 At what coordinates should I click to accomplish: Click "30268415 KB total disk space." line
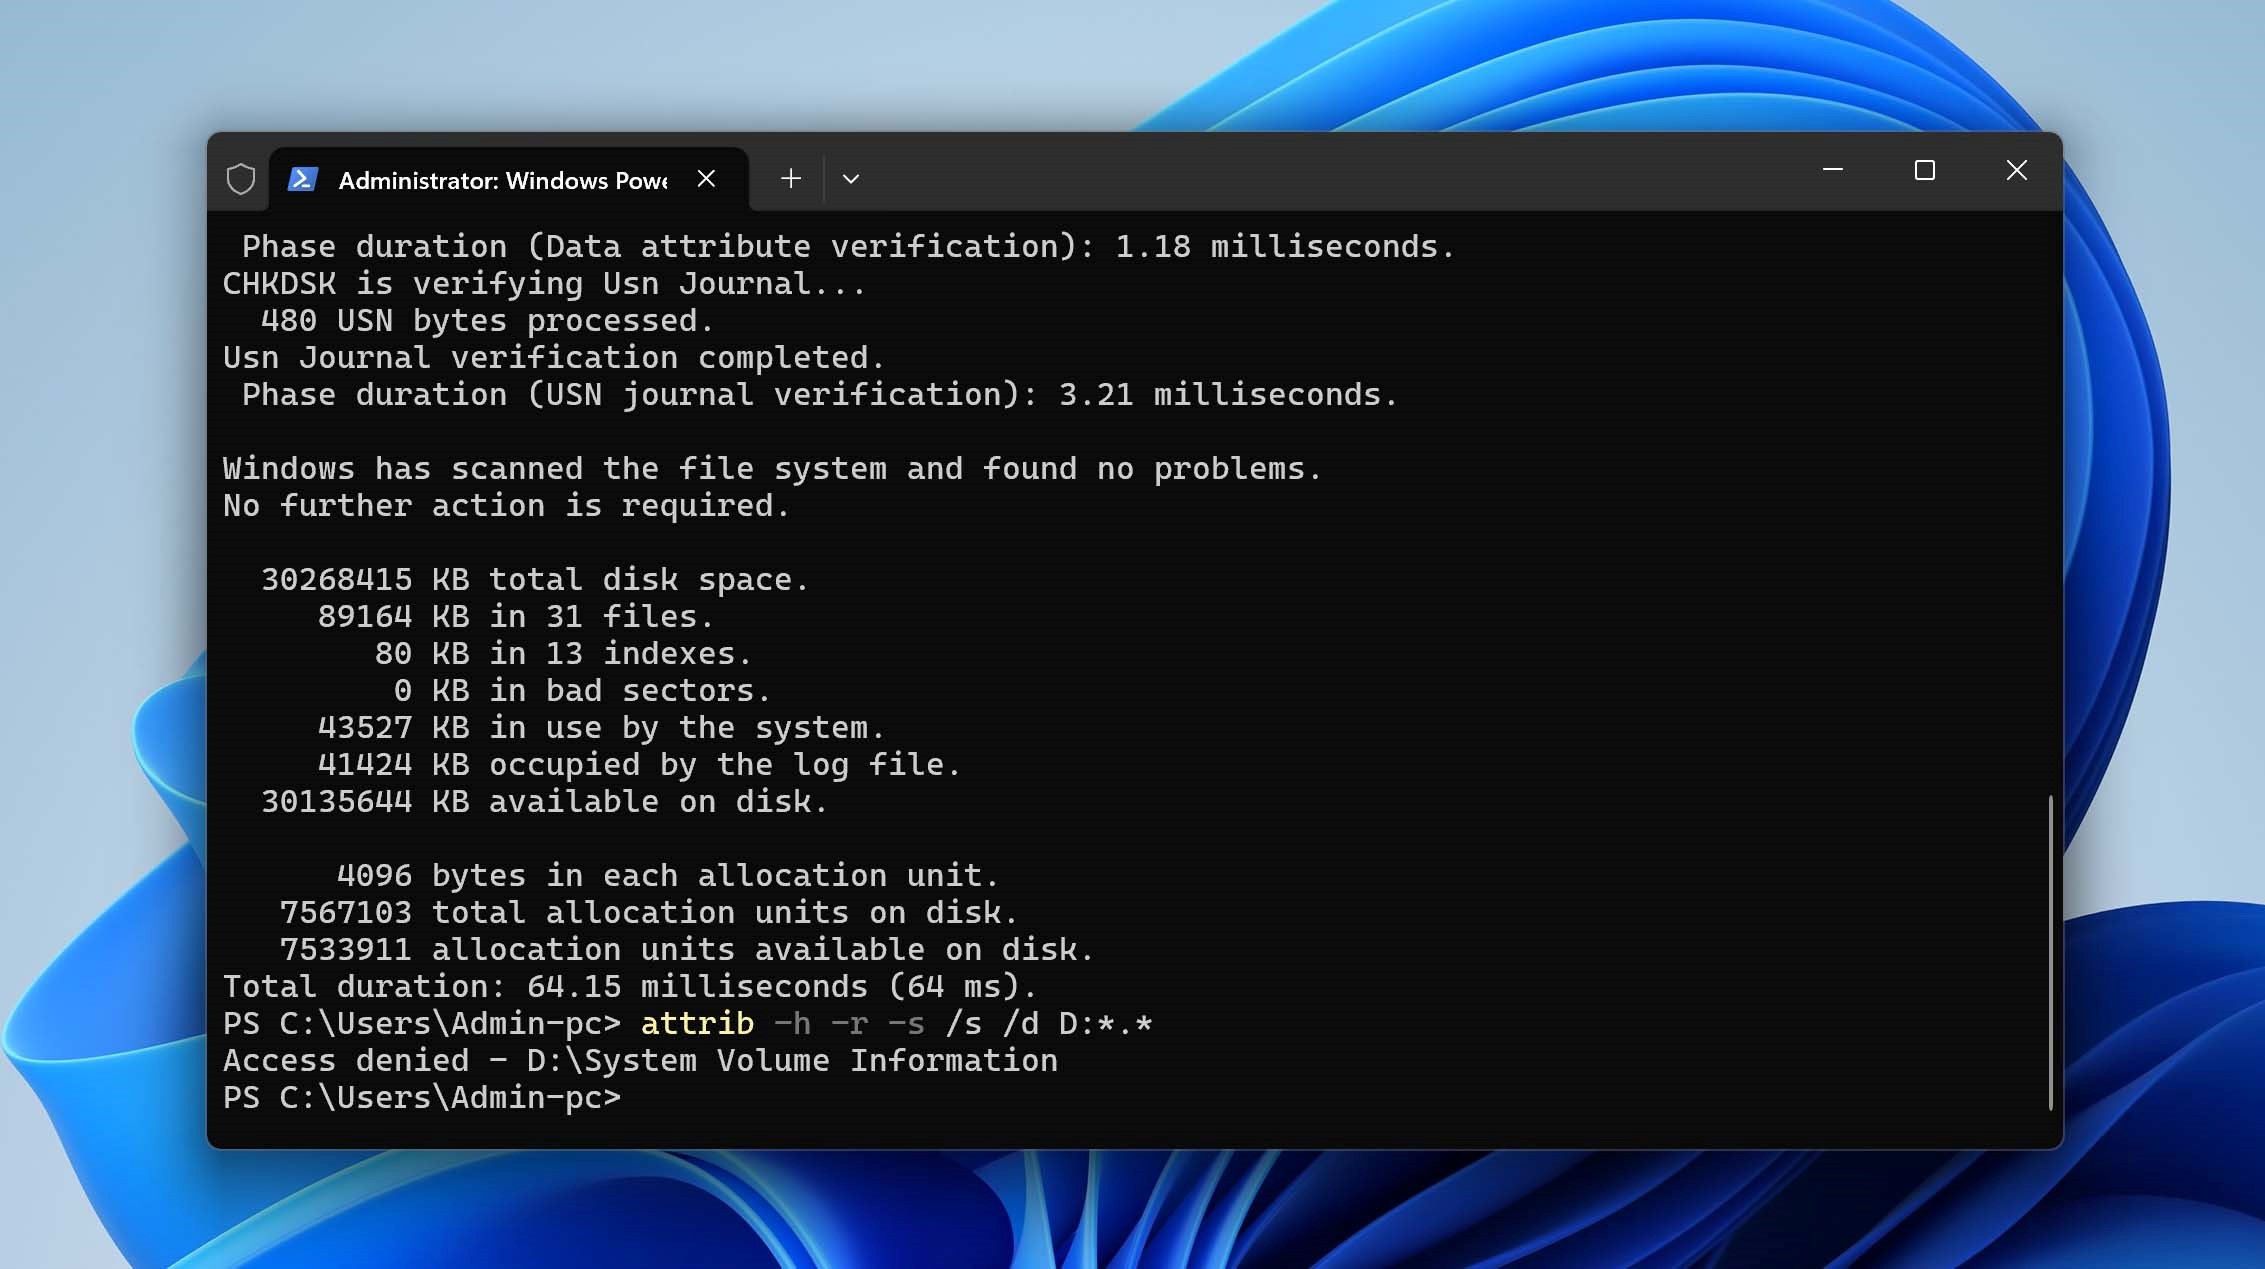pos(535,580)
